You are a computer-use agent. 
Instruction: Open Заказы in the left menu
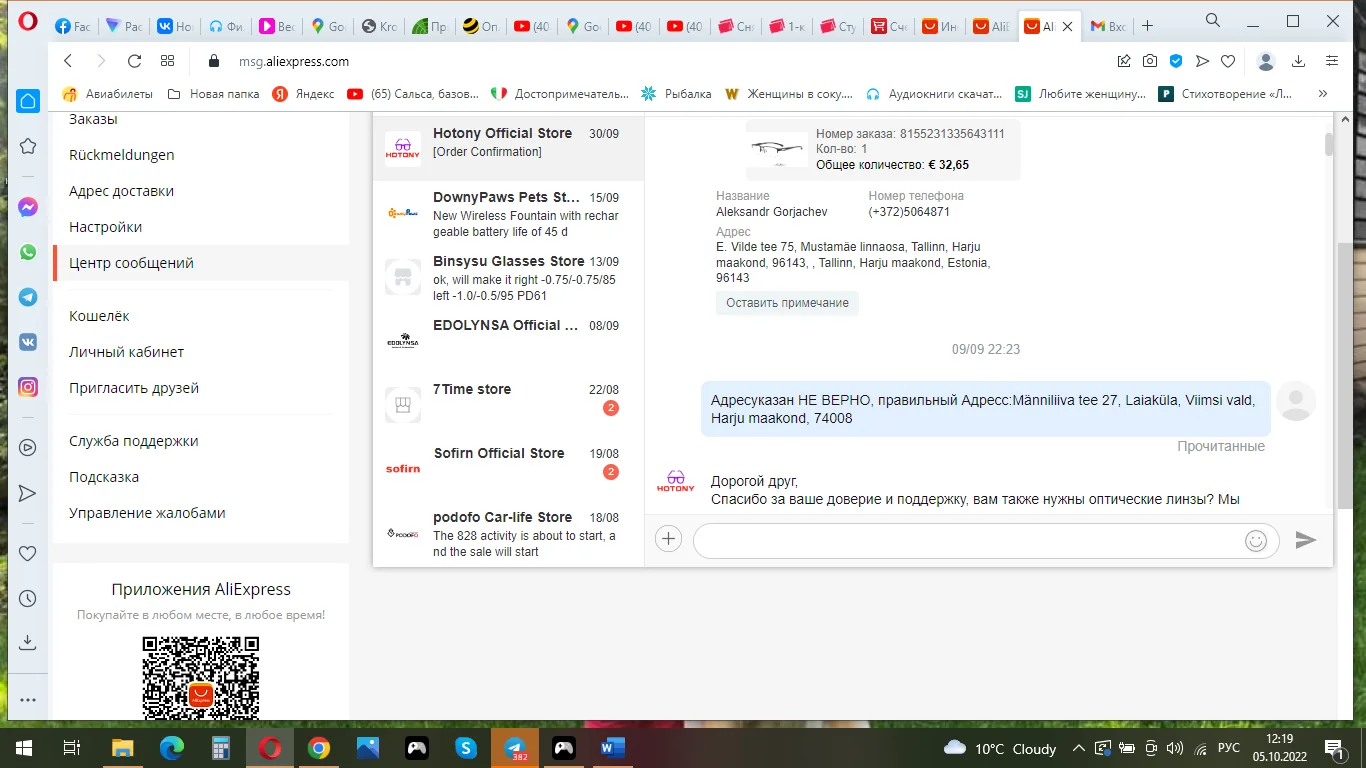(x=93, y=119)
